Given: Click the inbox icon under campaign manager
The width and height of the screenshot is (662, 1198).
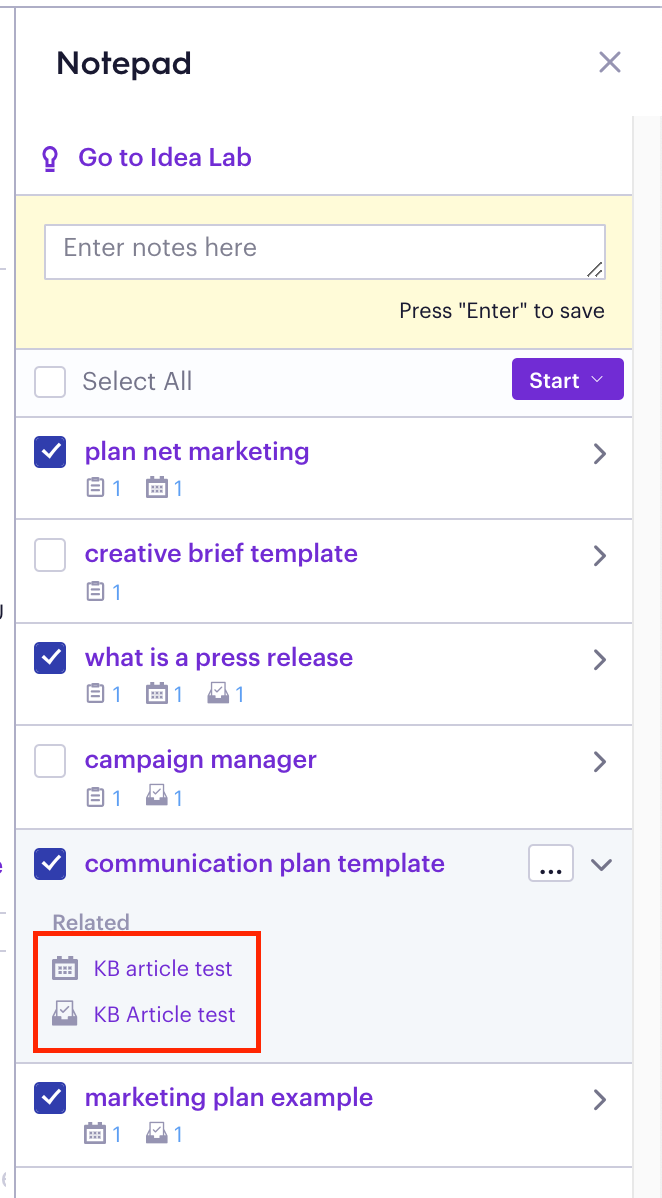Looking at the screenshot, I should pyautogui.click(x=157, y=798).
